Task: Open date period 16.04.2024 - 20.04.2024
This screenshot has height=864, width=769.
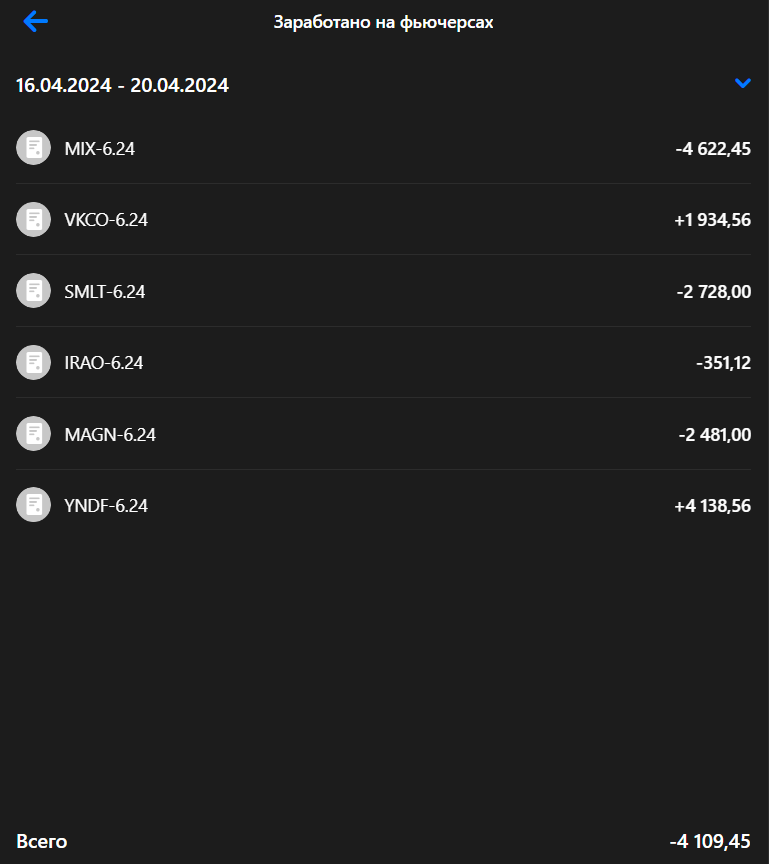Action: click(x=122, y=85)
